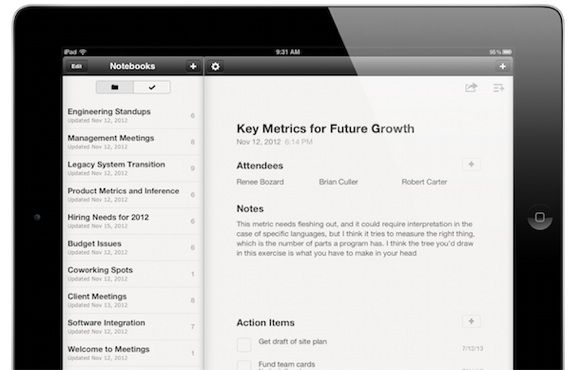Open Client Meetings notebook
Image resolution: width=580 pixels, height=370 pixels.
(132, 300)
